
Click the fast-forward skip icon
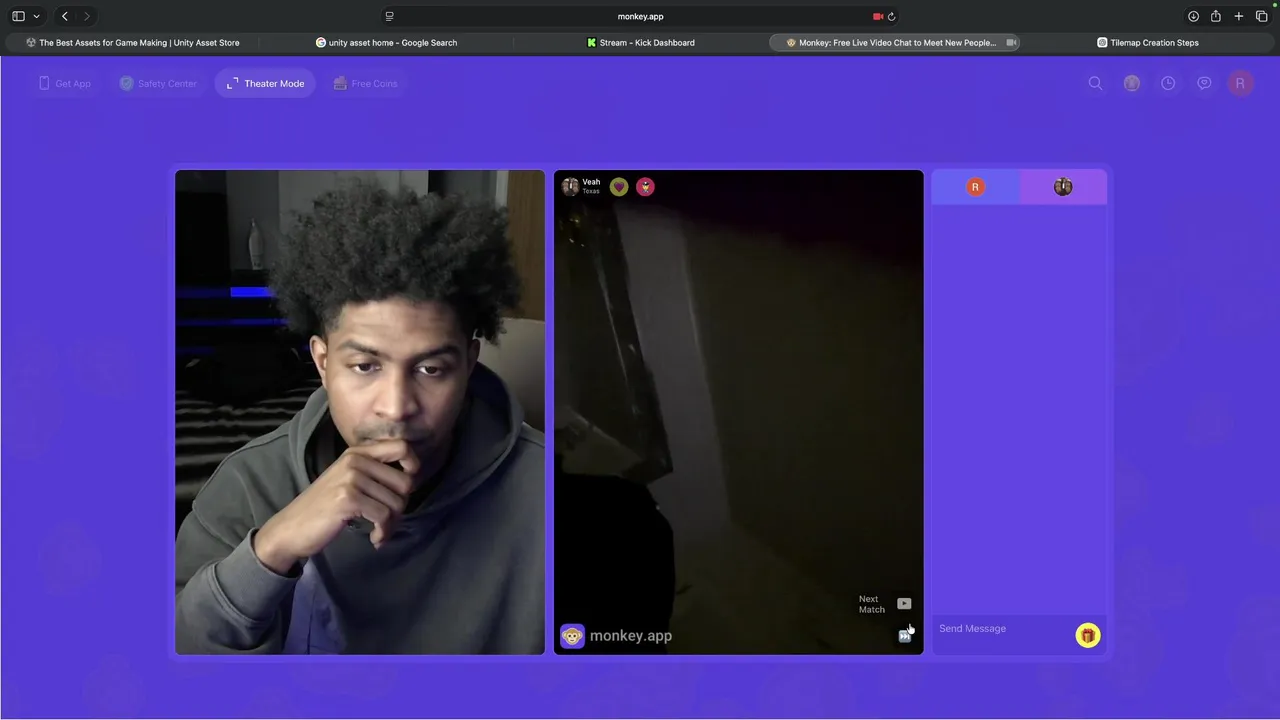point(904,636)
